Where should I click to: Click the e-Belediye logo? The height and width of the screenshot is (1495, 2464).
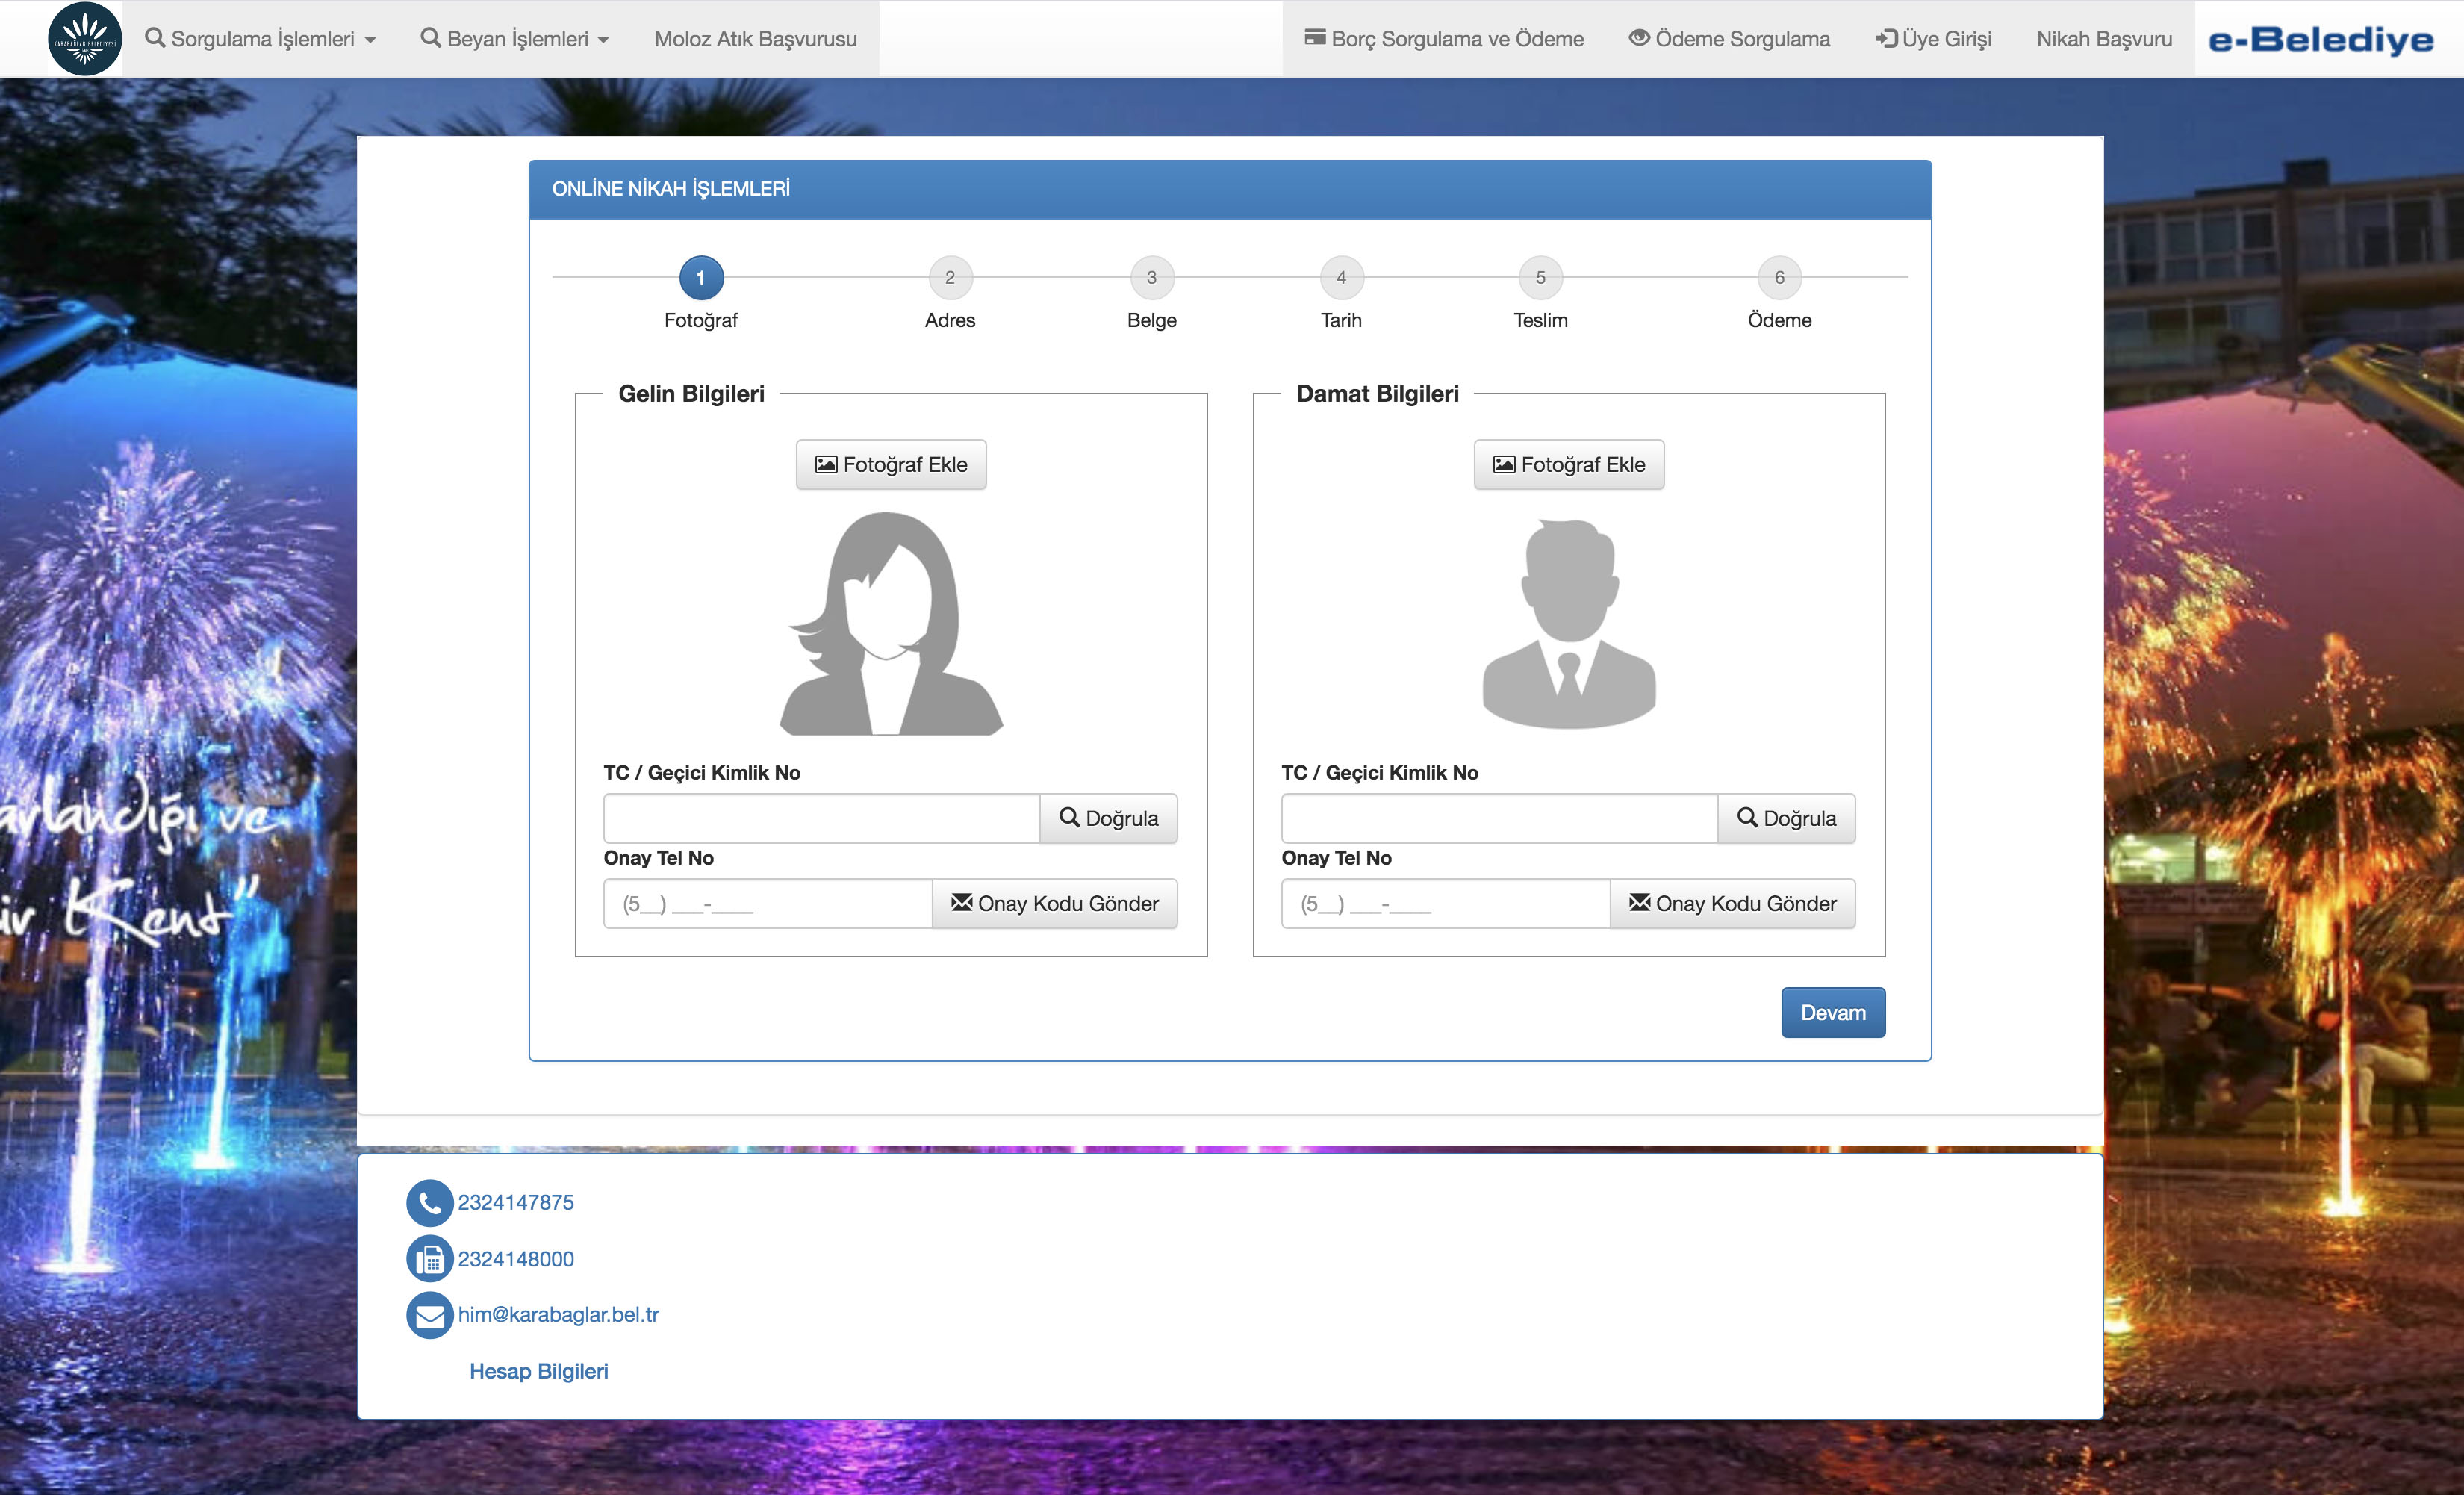(x=2320, y=39)
